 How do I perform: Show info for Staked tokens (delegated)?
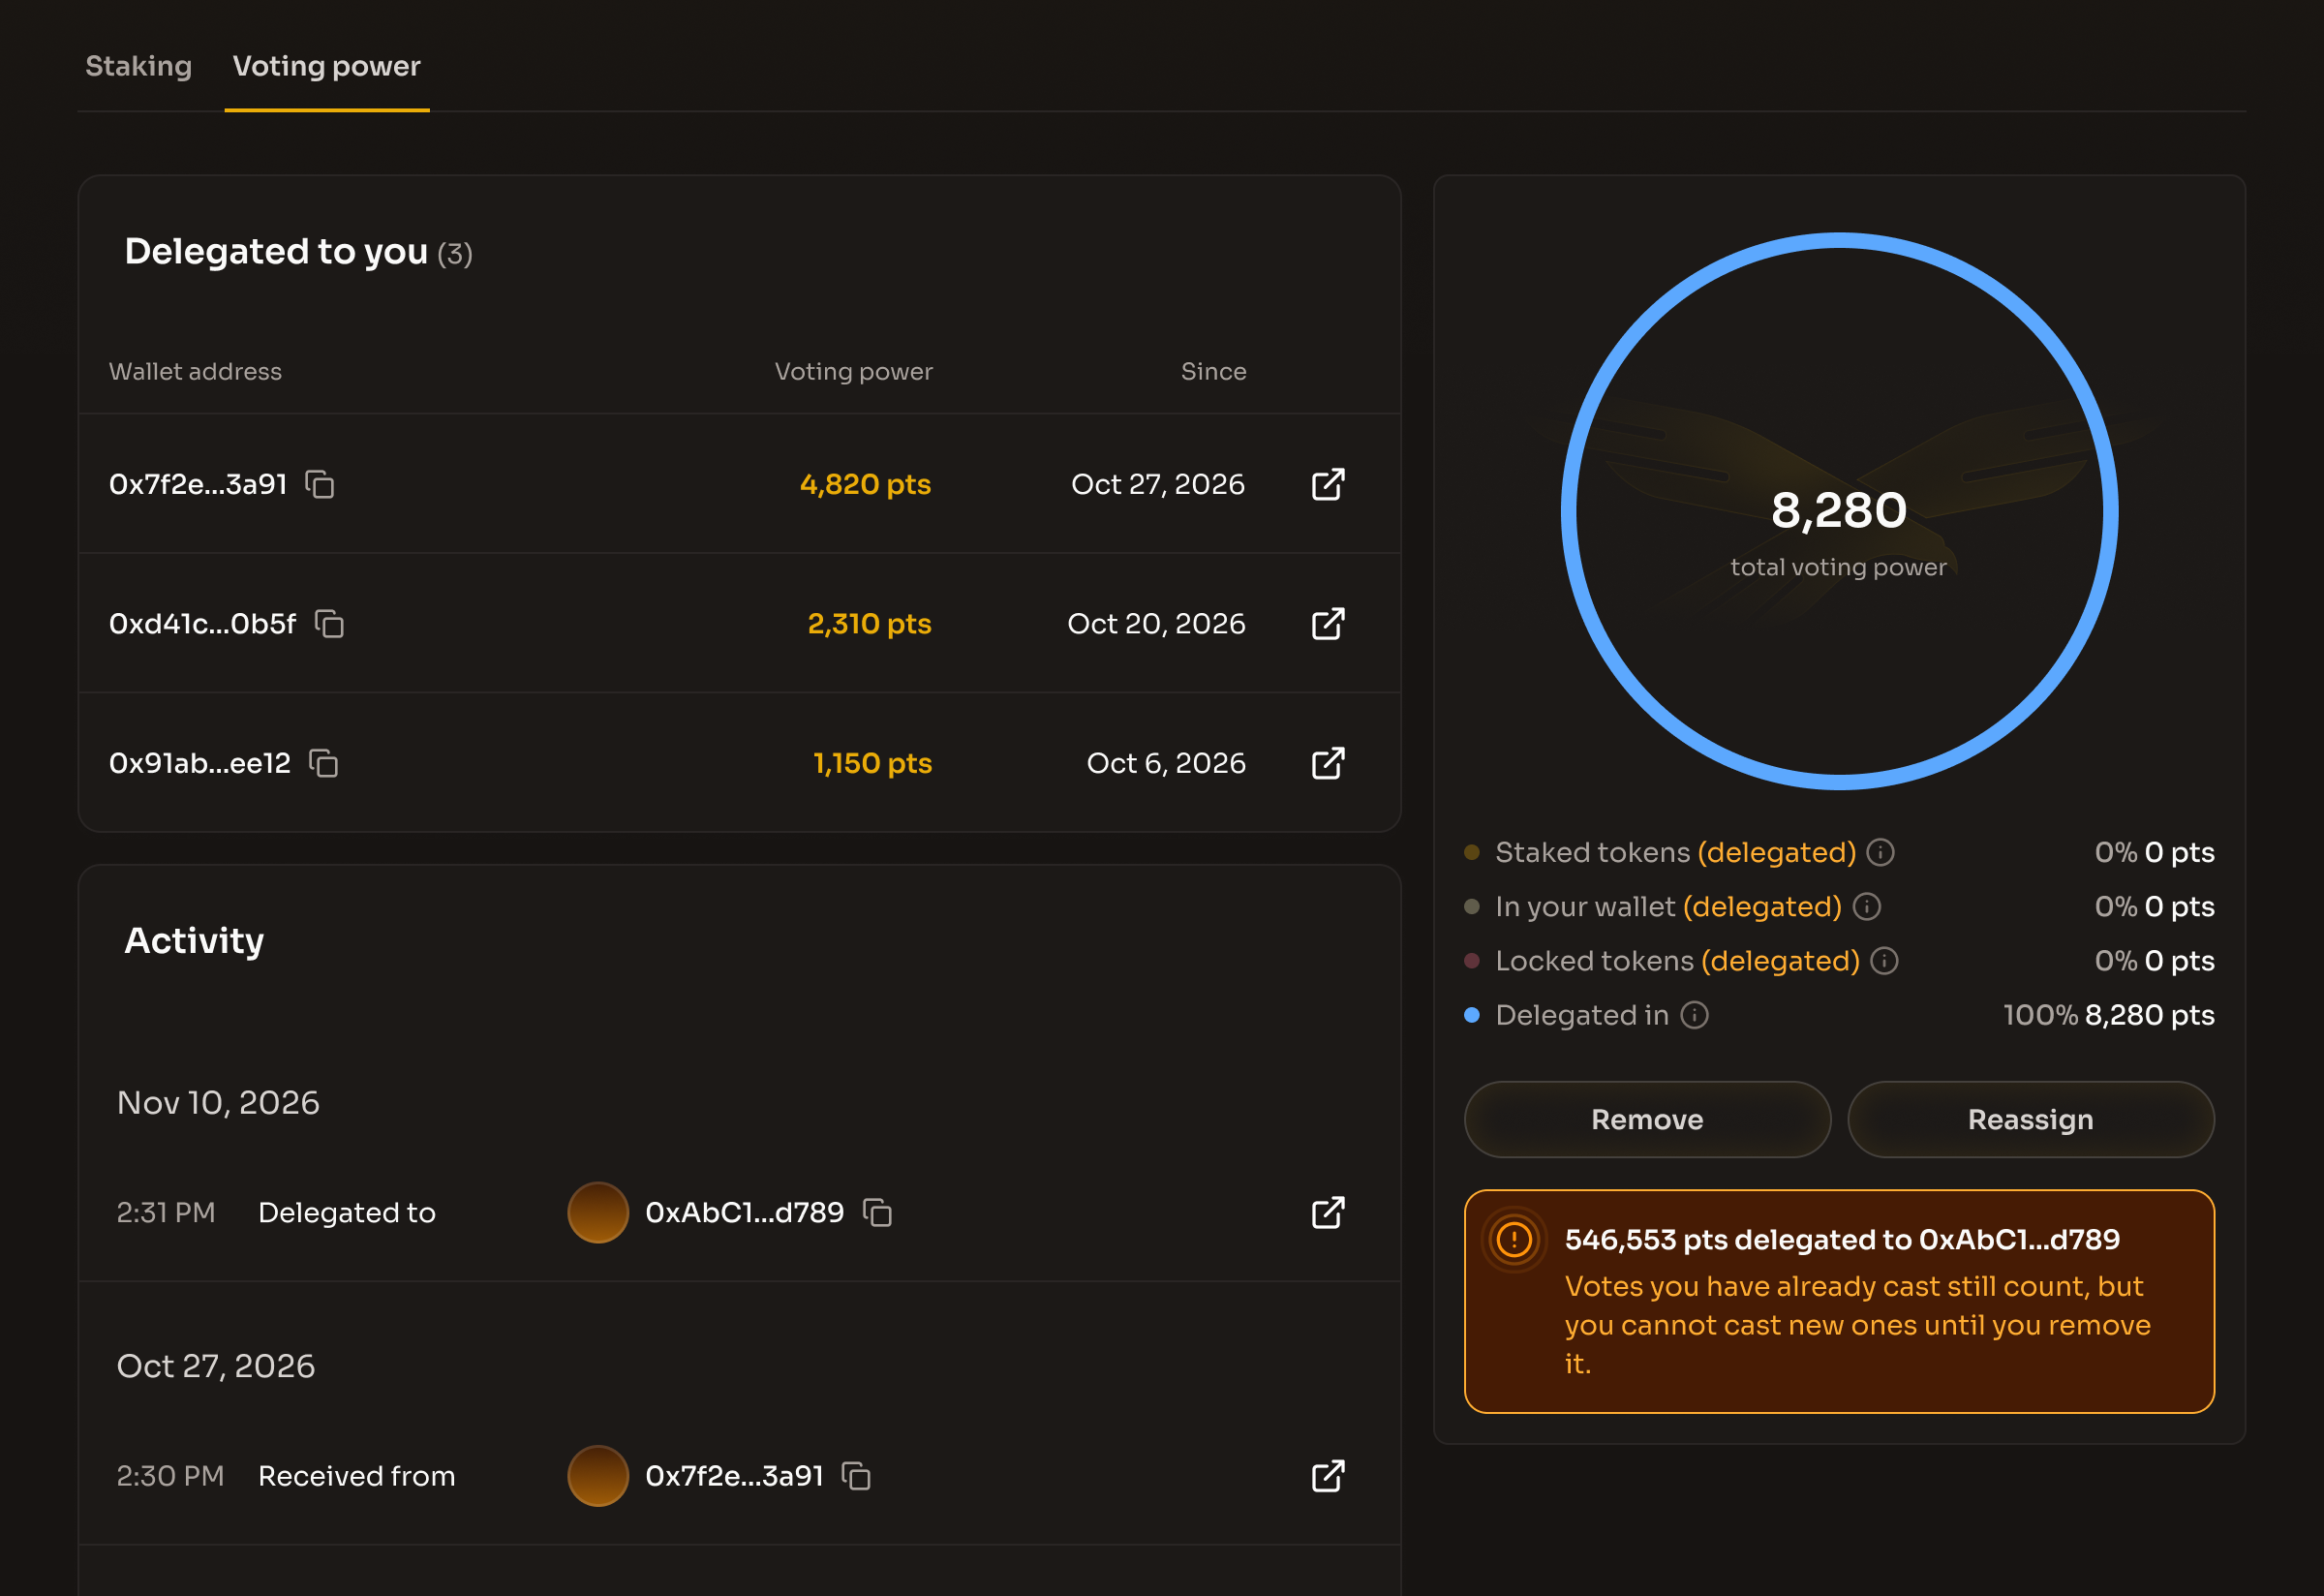pos(1880,852)
